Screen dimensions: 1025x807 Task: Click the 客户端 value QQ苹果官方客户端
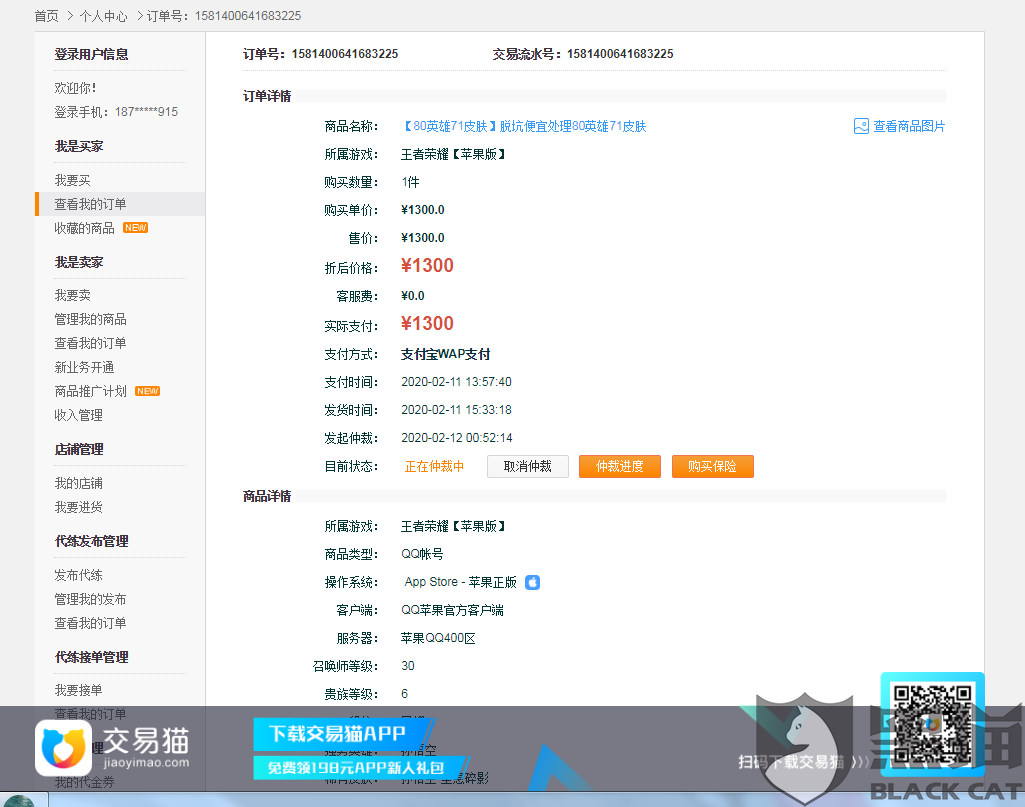click(x=452, y=610)
